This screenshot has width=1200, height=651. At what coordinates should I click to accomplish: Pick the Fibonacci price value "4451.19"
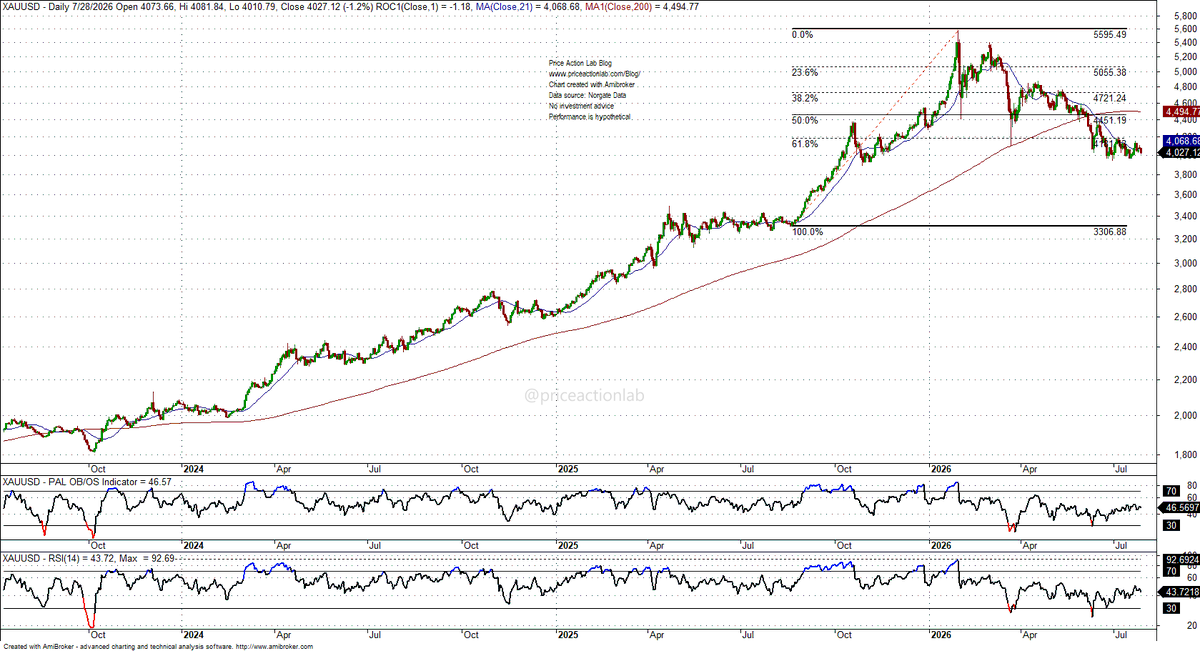click(x=1109, y=120)
